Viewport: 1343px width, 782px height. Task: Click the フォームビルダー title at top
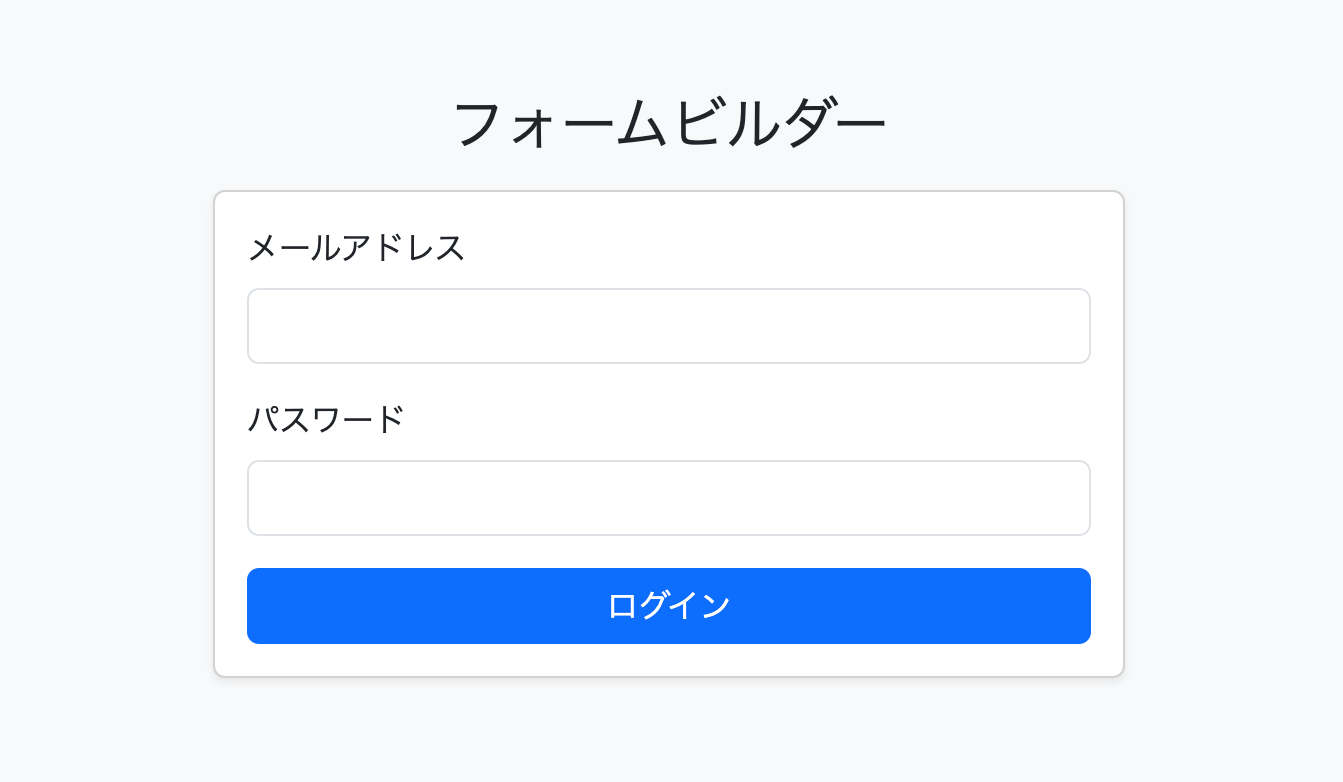(670, 124)
